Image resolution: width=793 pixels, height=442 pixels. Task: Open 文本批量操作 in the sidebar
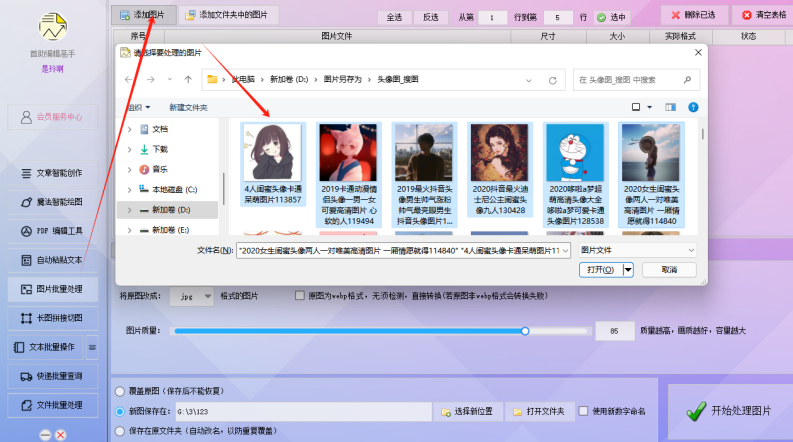46,347
